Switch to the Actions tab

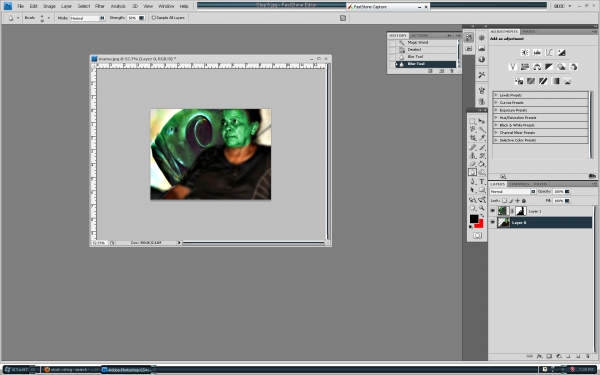pyautogui.click(x=420, y=35)
